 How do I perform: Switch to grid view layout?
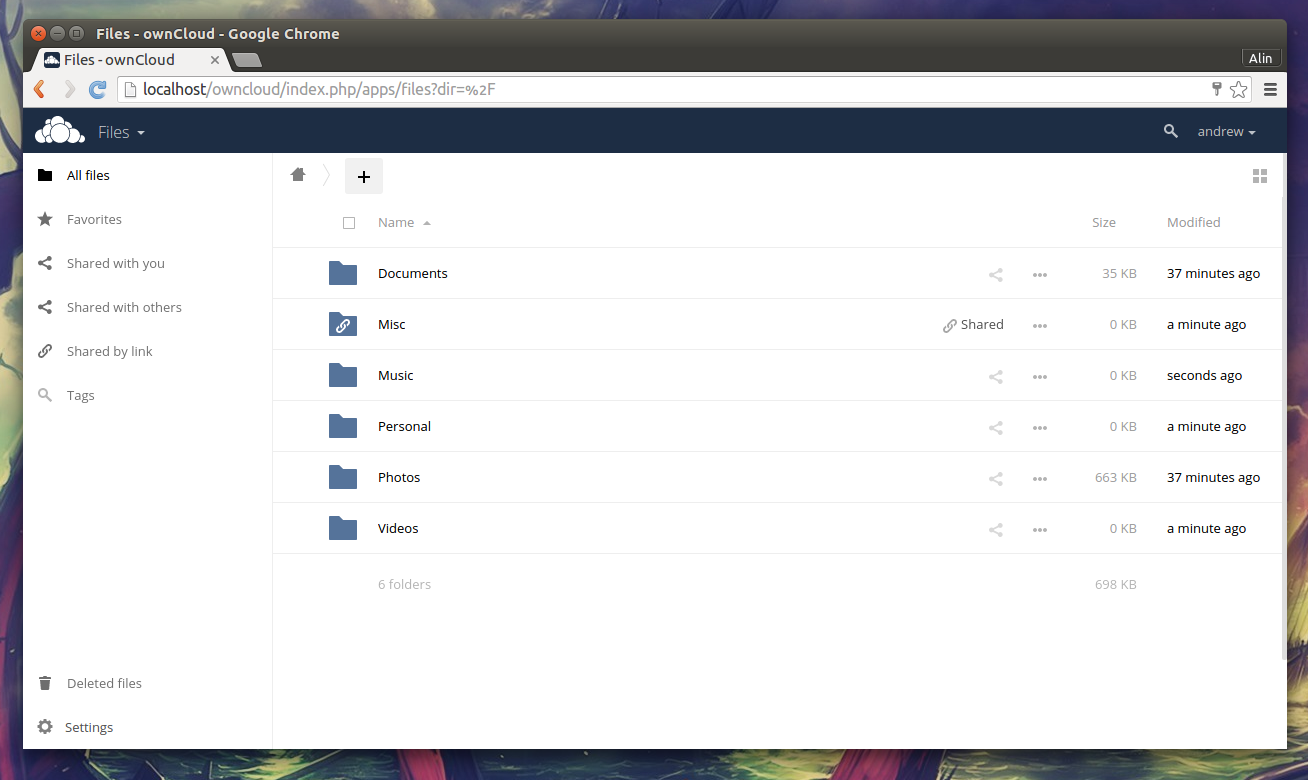click(1260, 175)
